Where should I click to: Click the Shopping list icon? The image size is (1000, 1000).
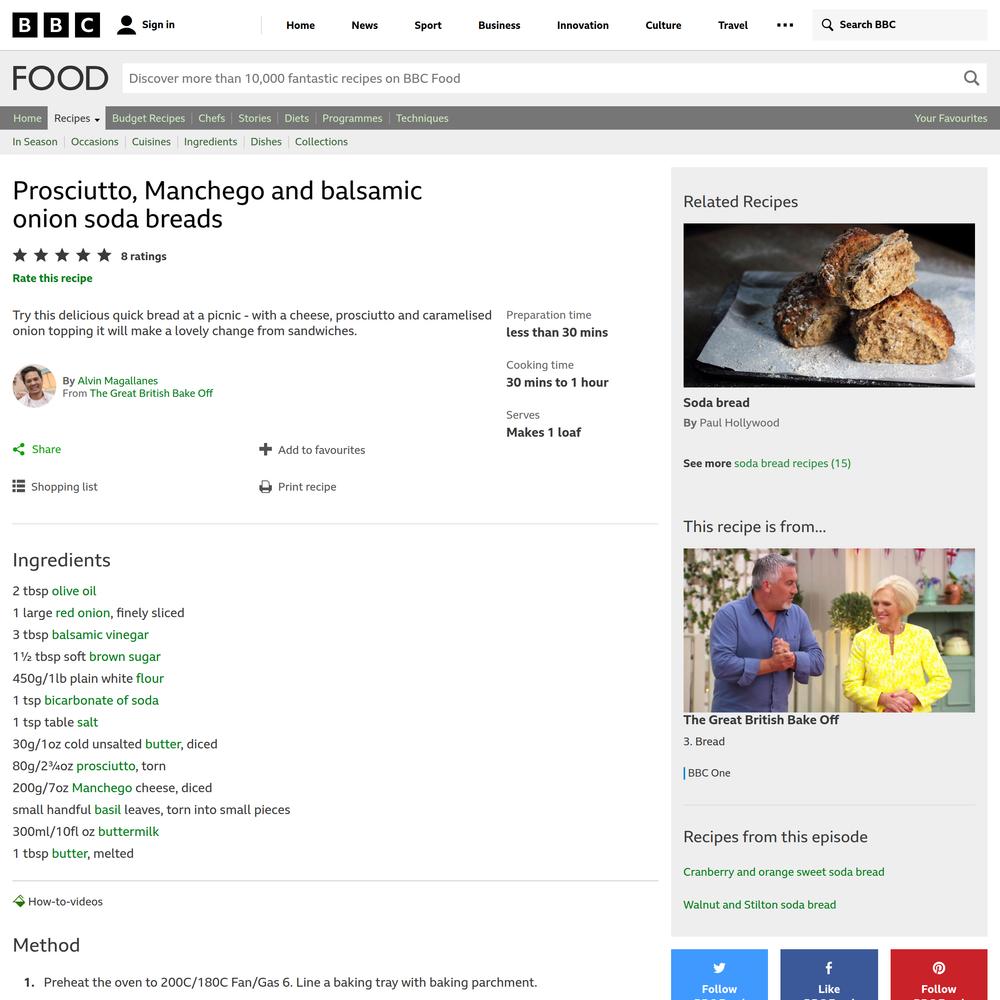pyautogui.click(x=18, y=487)
